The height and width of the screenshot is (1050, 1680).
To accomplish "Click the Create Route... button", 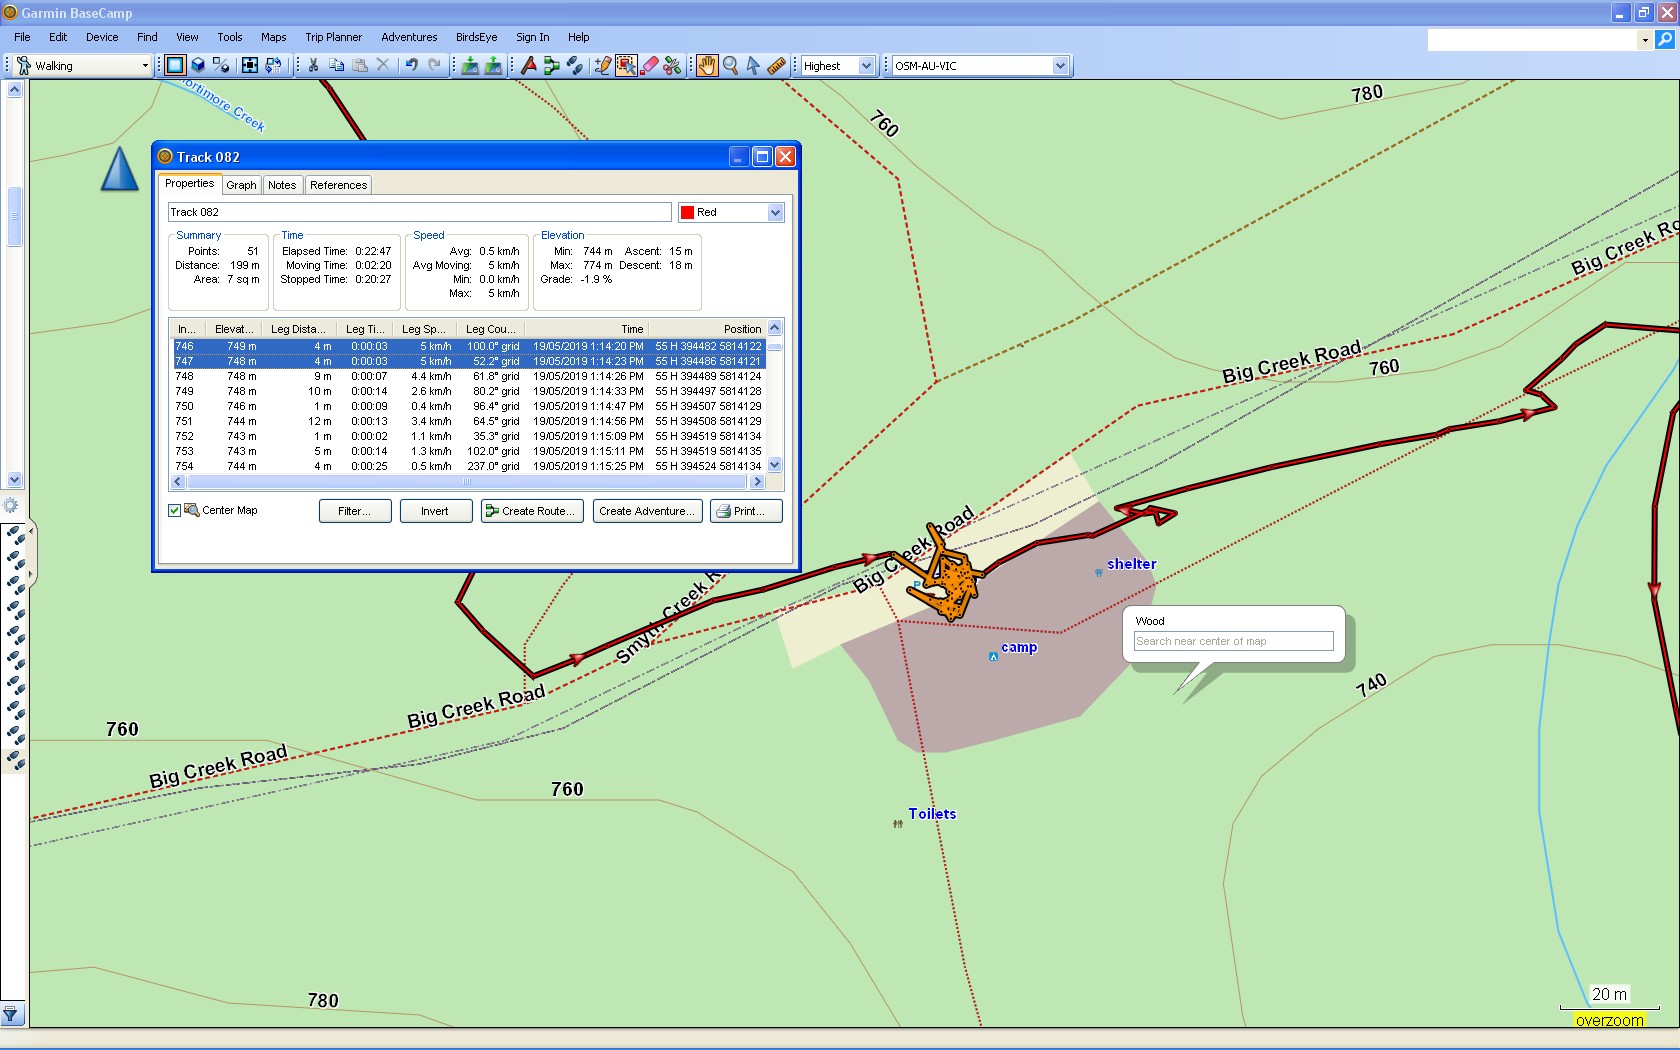I will tap(532, 511).
